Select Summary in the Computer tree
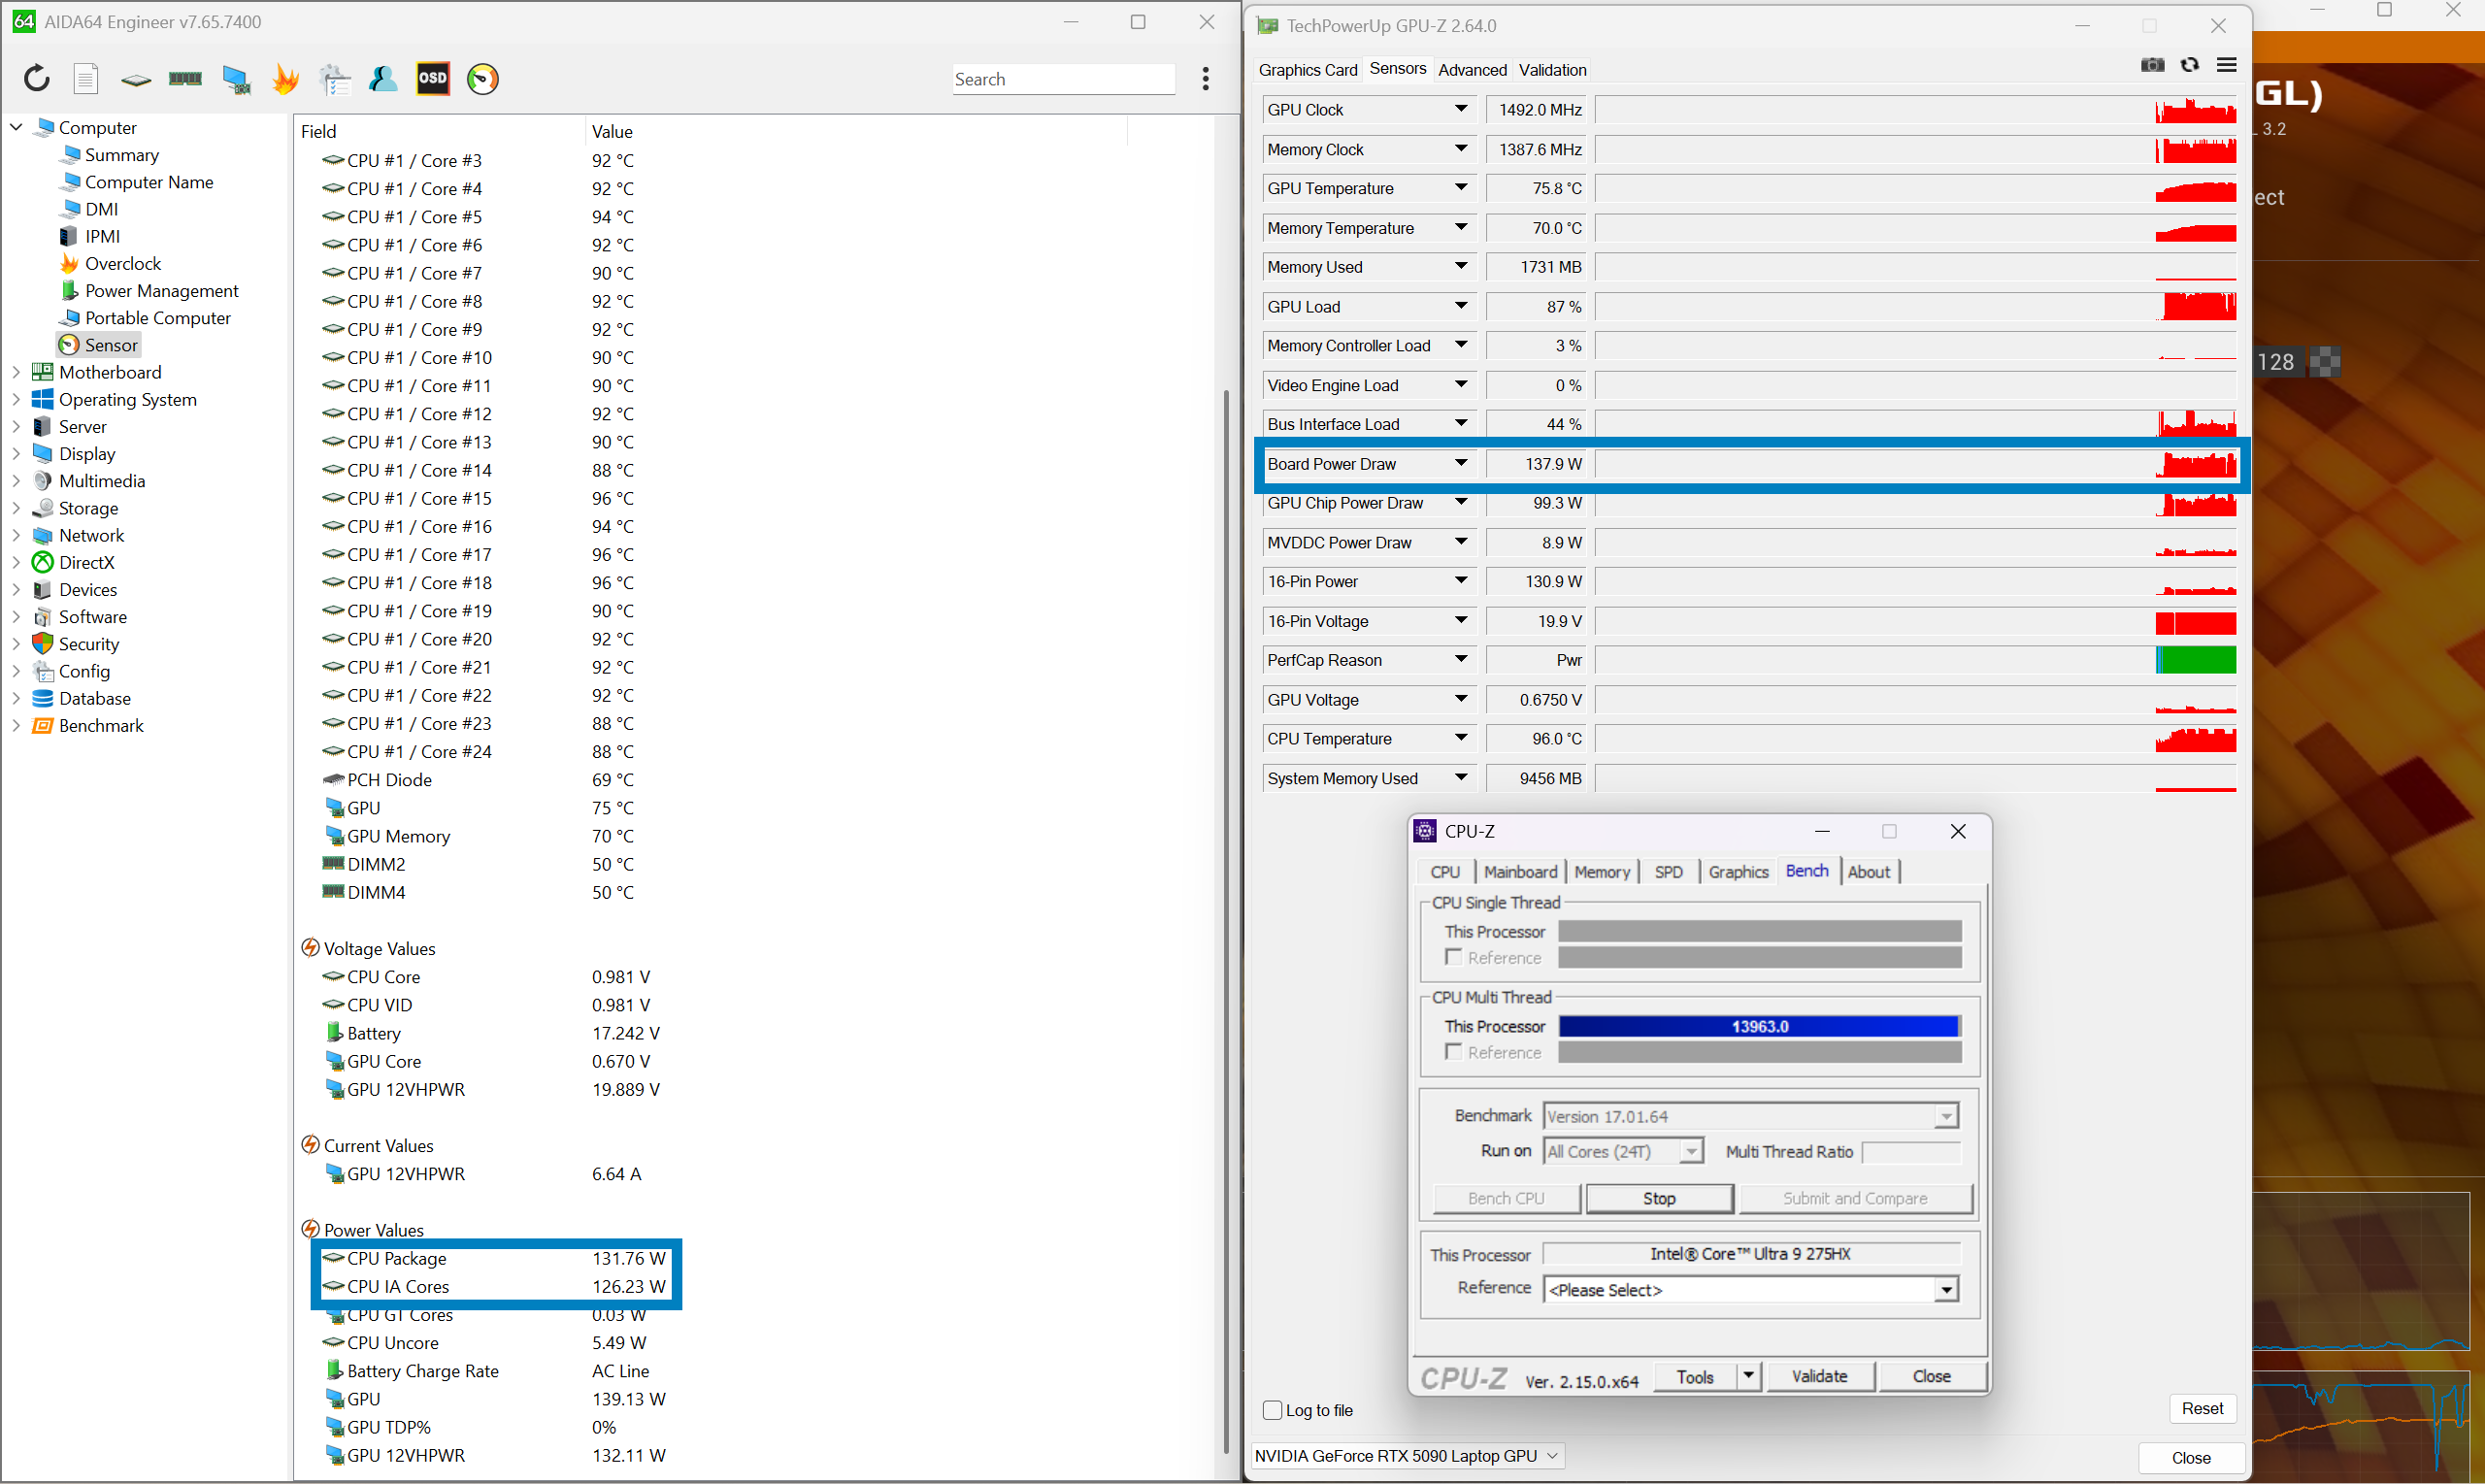 (121, 155)
